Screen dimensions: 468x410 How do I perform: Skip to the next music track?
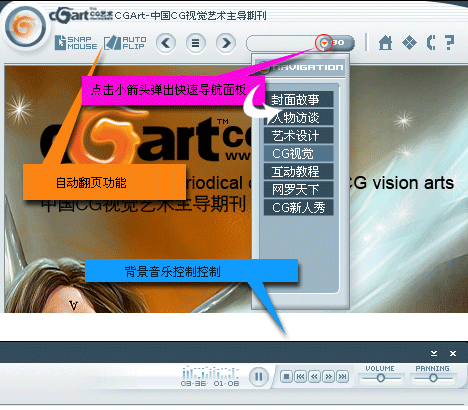[342, 377]
